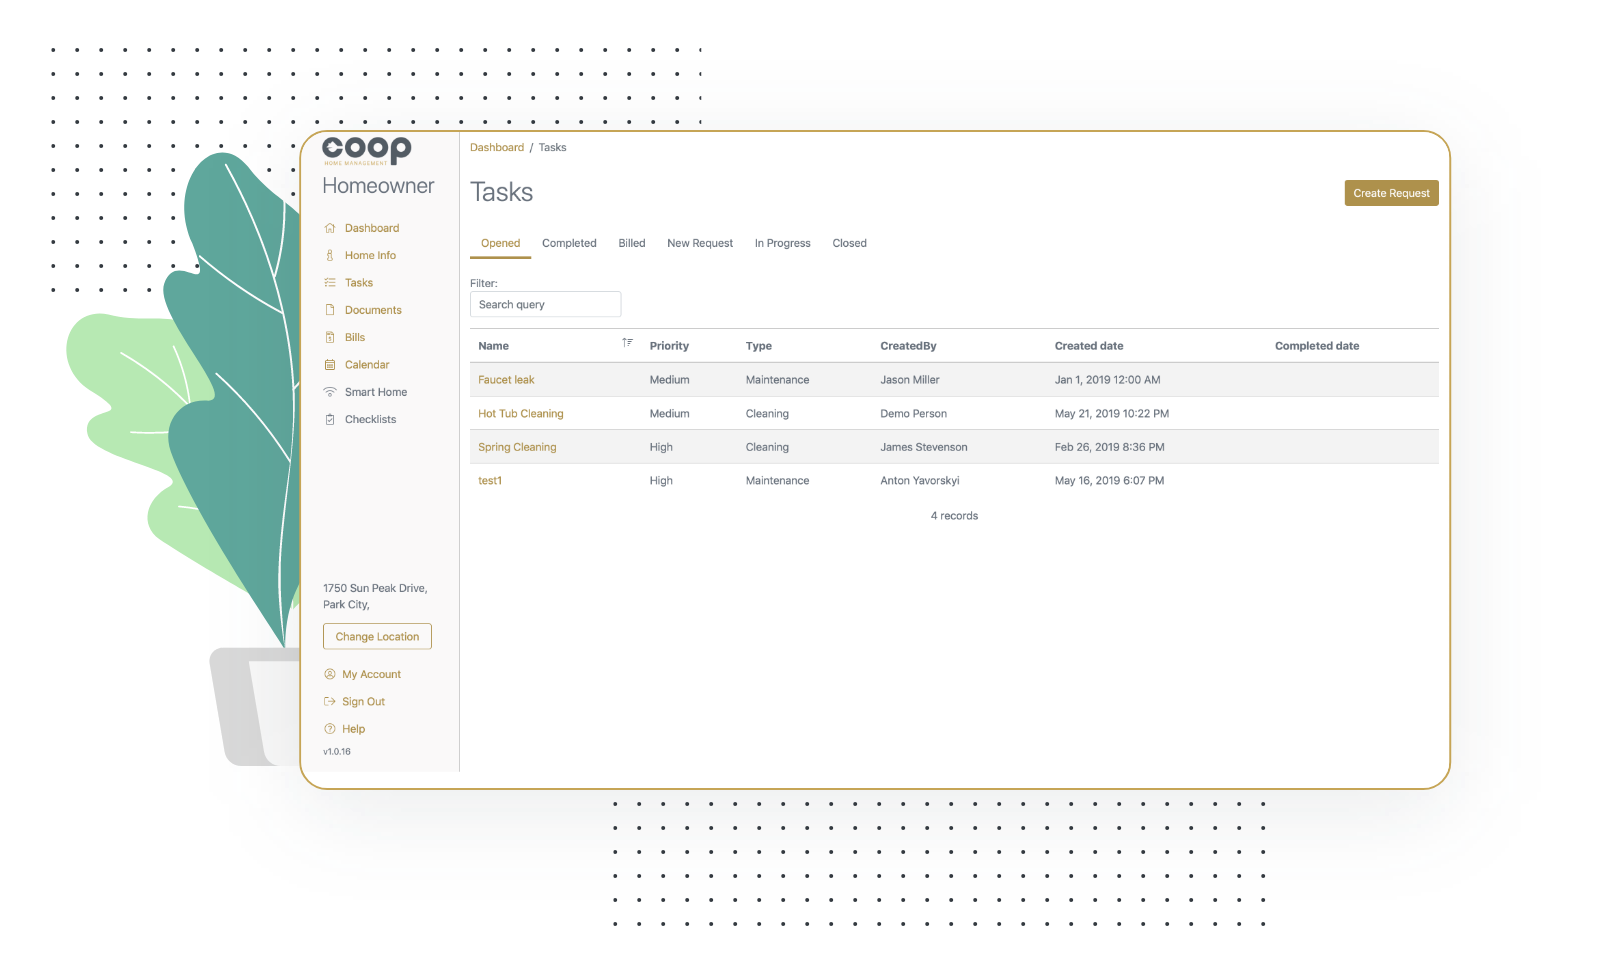1602x960 pixels.
Task: Open the Calendar icon in sidebar
Action: pyautogui.click(x=330, y=364)
